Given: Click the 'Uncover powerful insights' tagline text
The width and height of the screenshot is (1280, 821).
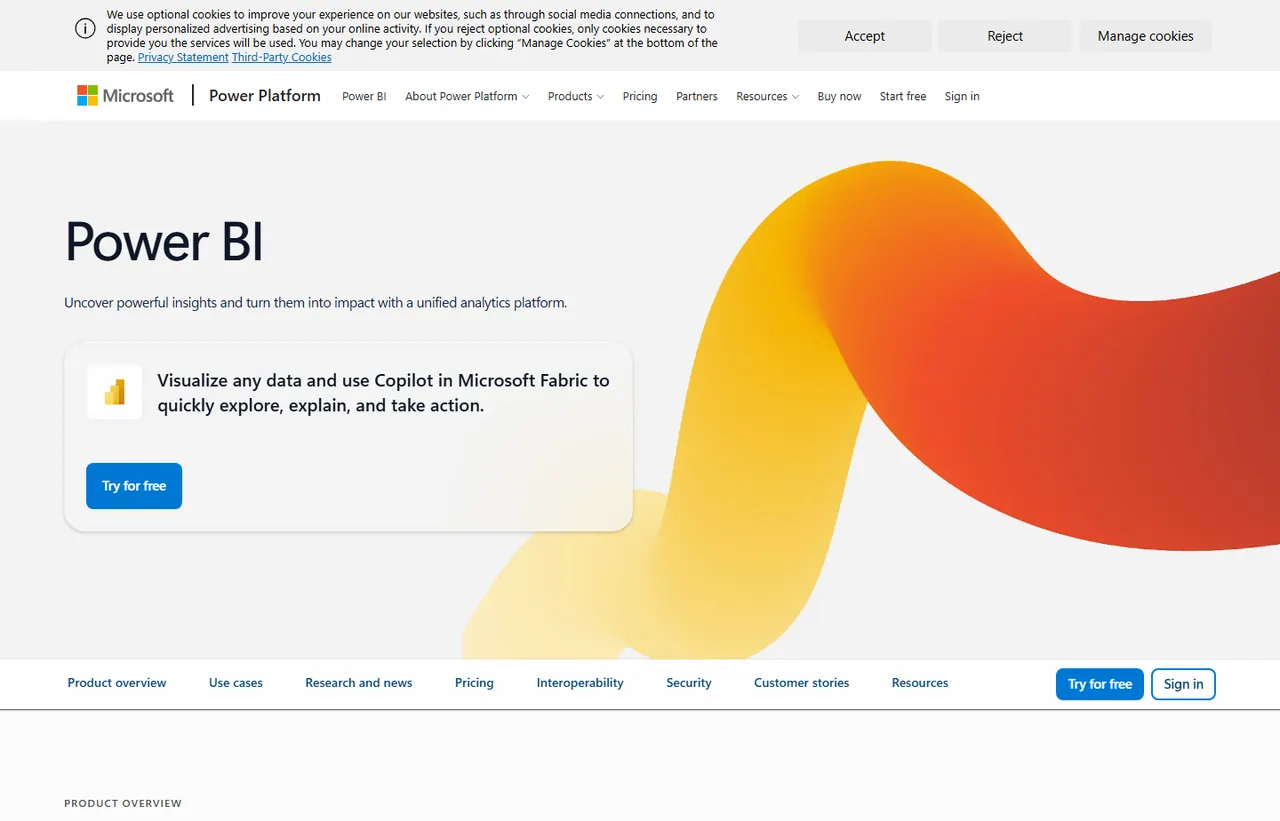Looking at the screenshot, I should coord(316,302).
